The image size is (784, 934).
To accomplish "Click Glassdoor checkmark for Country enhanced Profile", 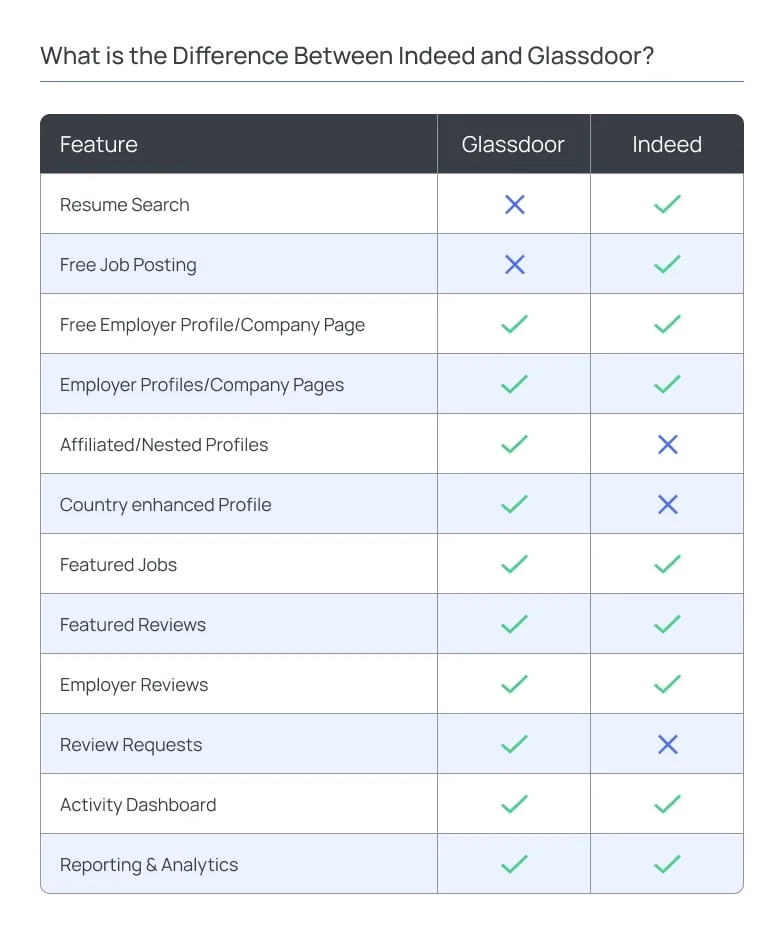I will (x=514, y=505).
